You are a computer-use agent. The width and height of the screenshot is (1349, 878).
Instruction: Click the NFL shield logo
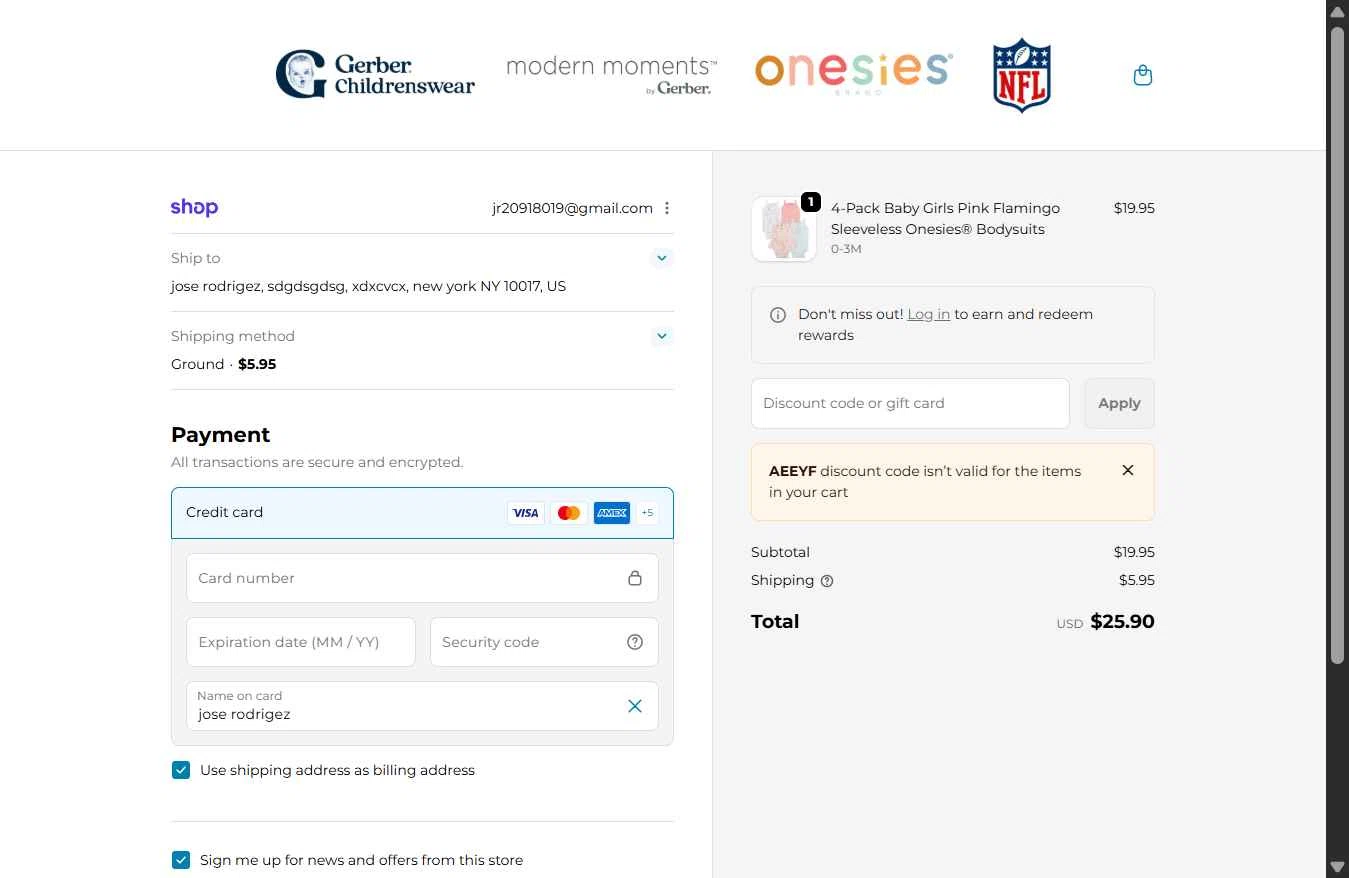point(1021,75)
